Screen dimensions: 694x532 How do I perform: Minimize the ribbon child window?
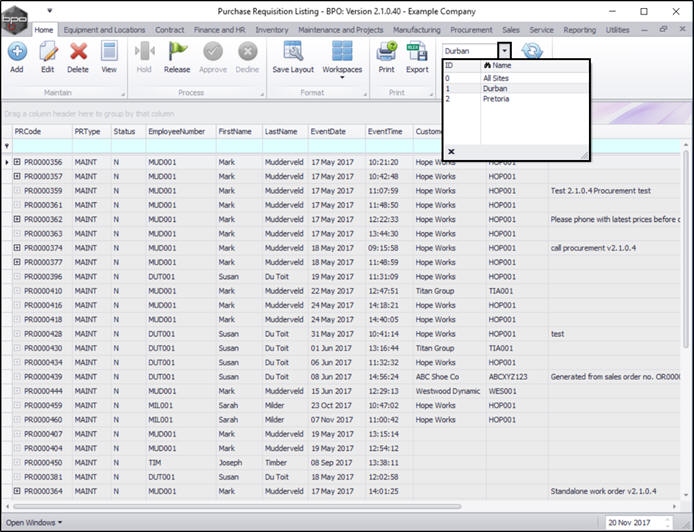[644, 30]
